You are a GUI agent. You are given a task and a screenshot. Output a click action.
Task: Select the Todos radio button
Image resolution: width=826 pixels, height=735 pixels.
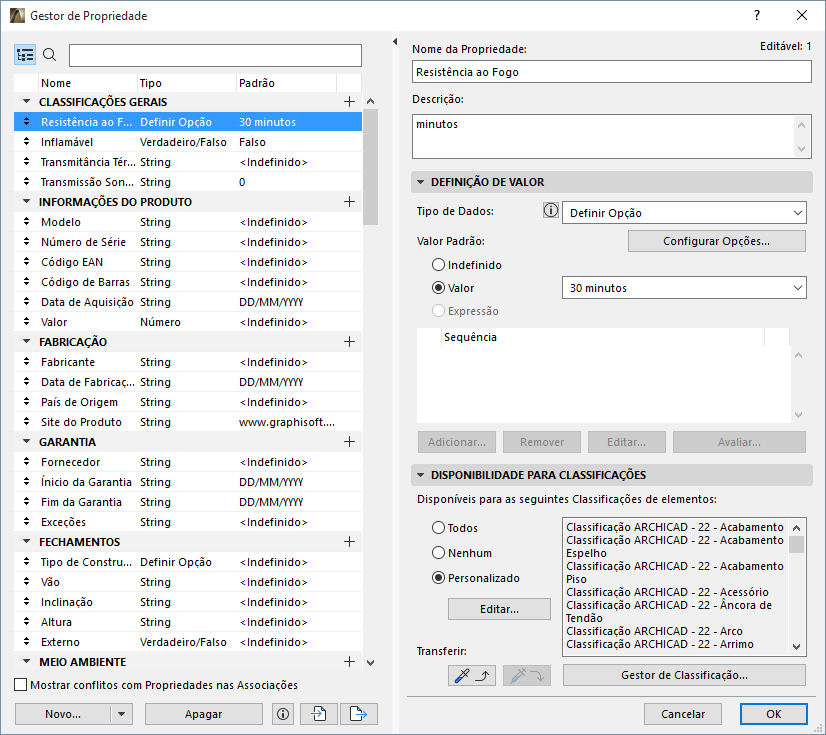tap(438, 527)
